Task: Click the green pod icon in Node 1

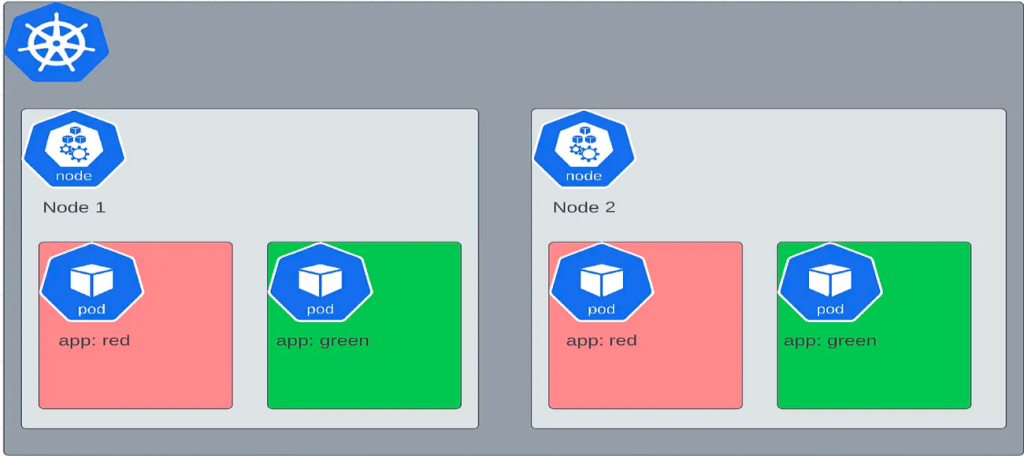Action: (320, 282)
